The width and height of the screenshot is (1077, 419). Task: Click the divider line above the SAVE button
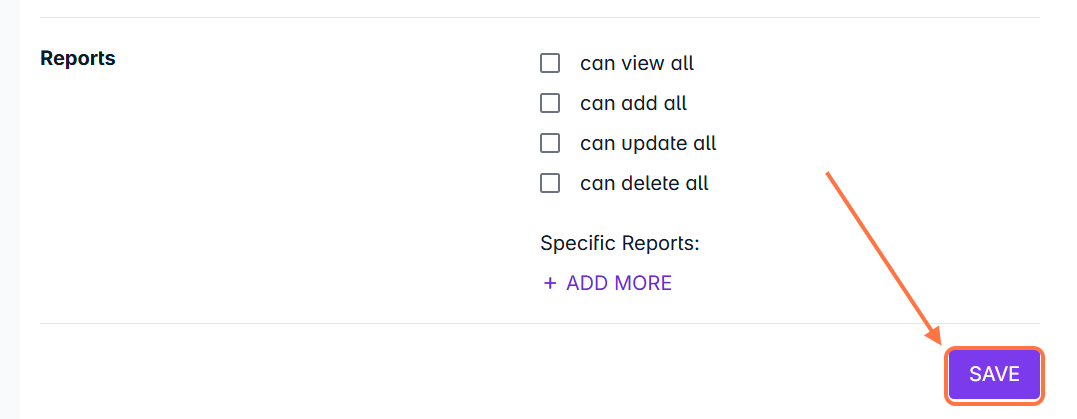click(x=540, y=323)
